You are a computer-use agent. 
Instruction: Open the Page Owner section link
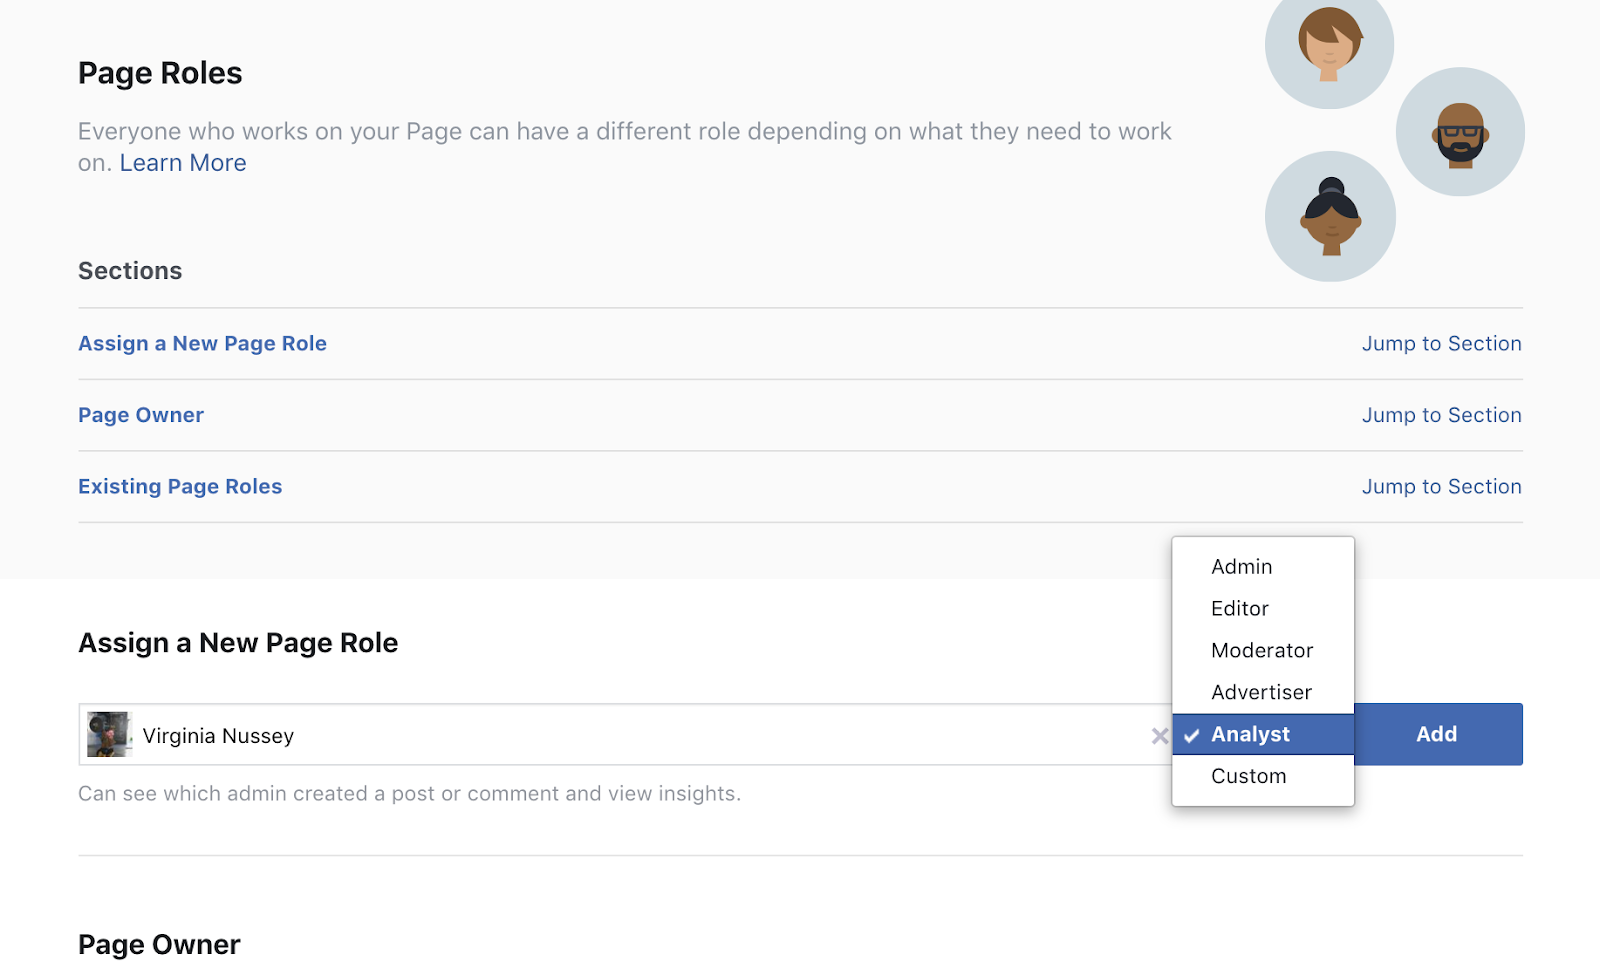pos(141,415)
